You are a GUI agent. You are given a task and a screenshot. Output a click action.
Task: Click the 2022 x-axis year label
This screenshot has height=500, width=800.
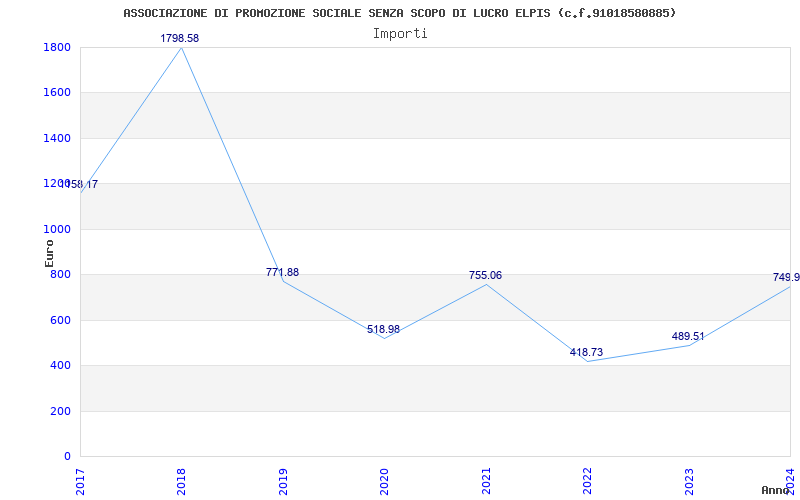[587, 482]
